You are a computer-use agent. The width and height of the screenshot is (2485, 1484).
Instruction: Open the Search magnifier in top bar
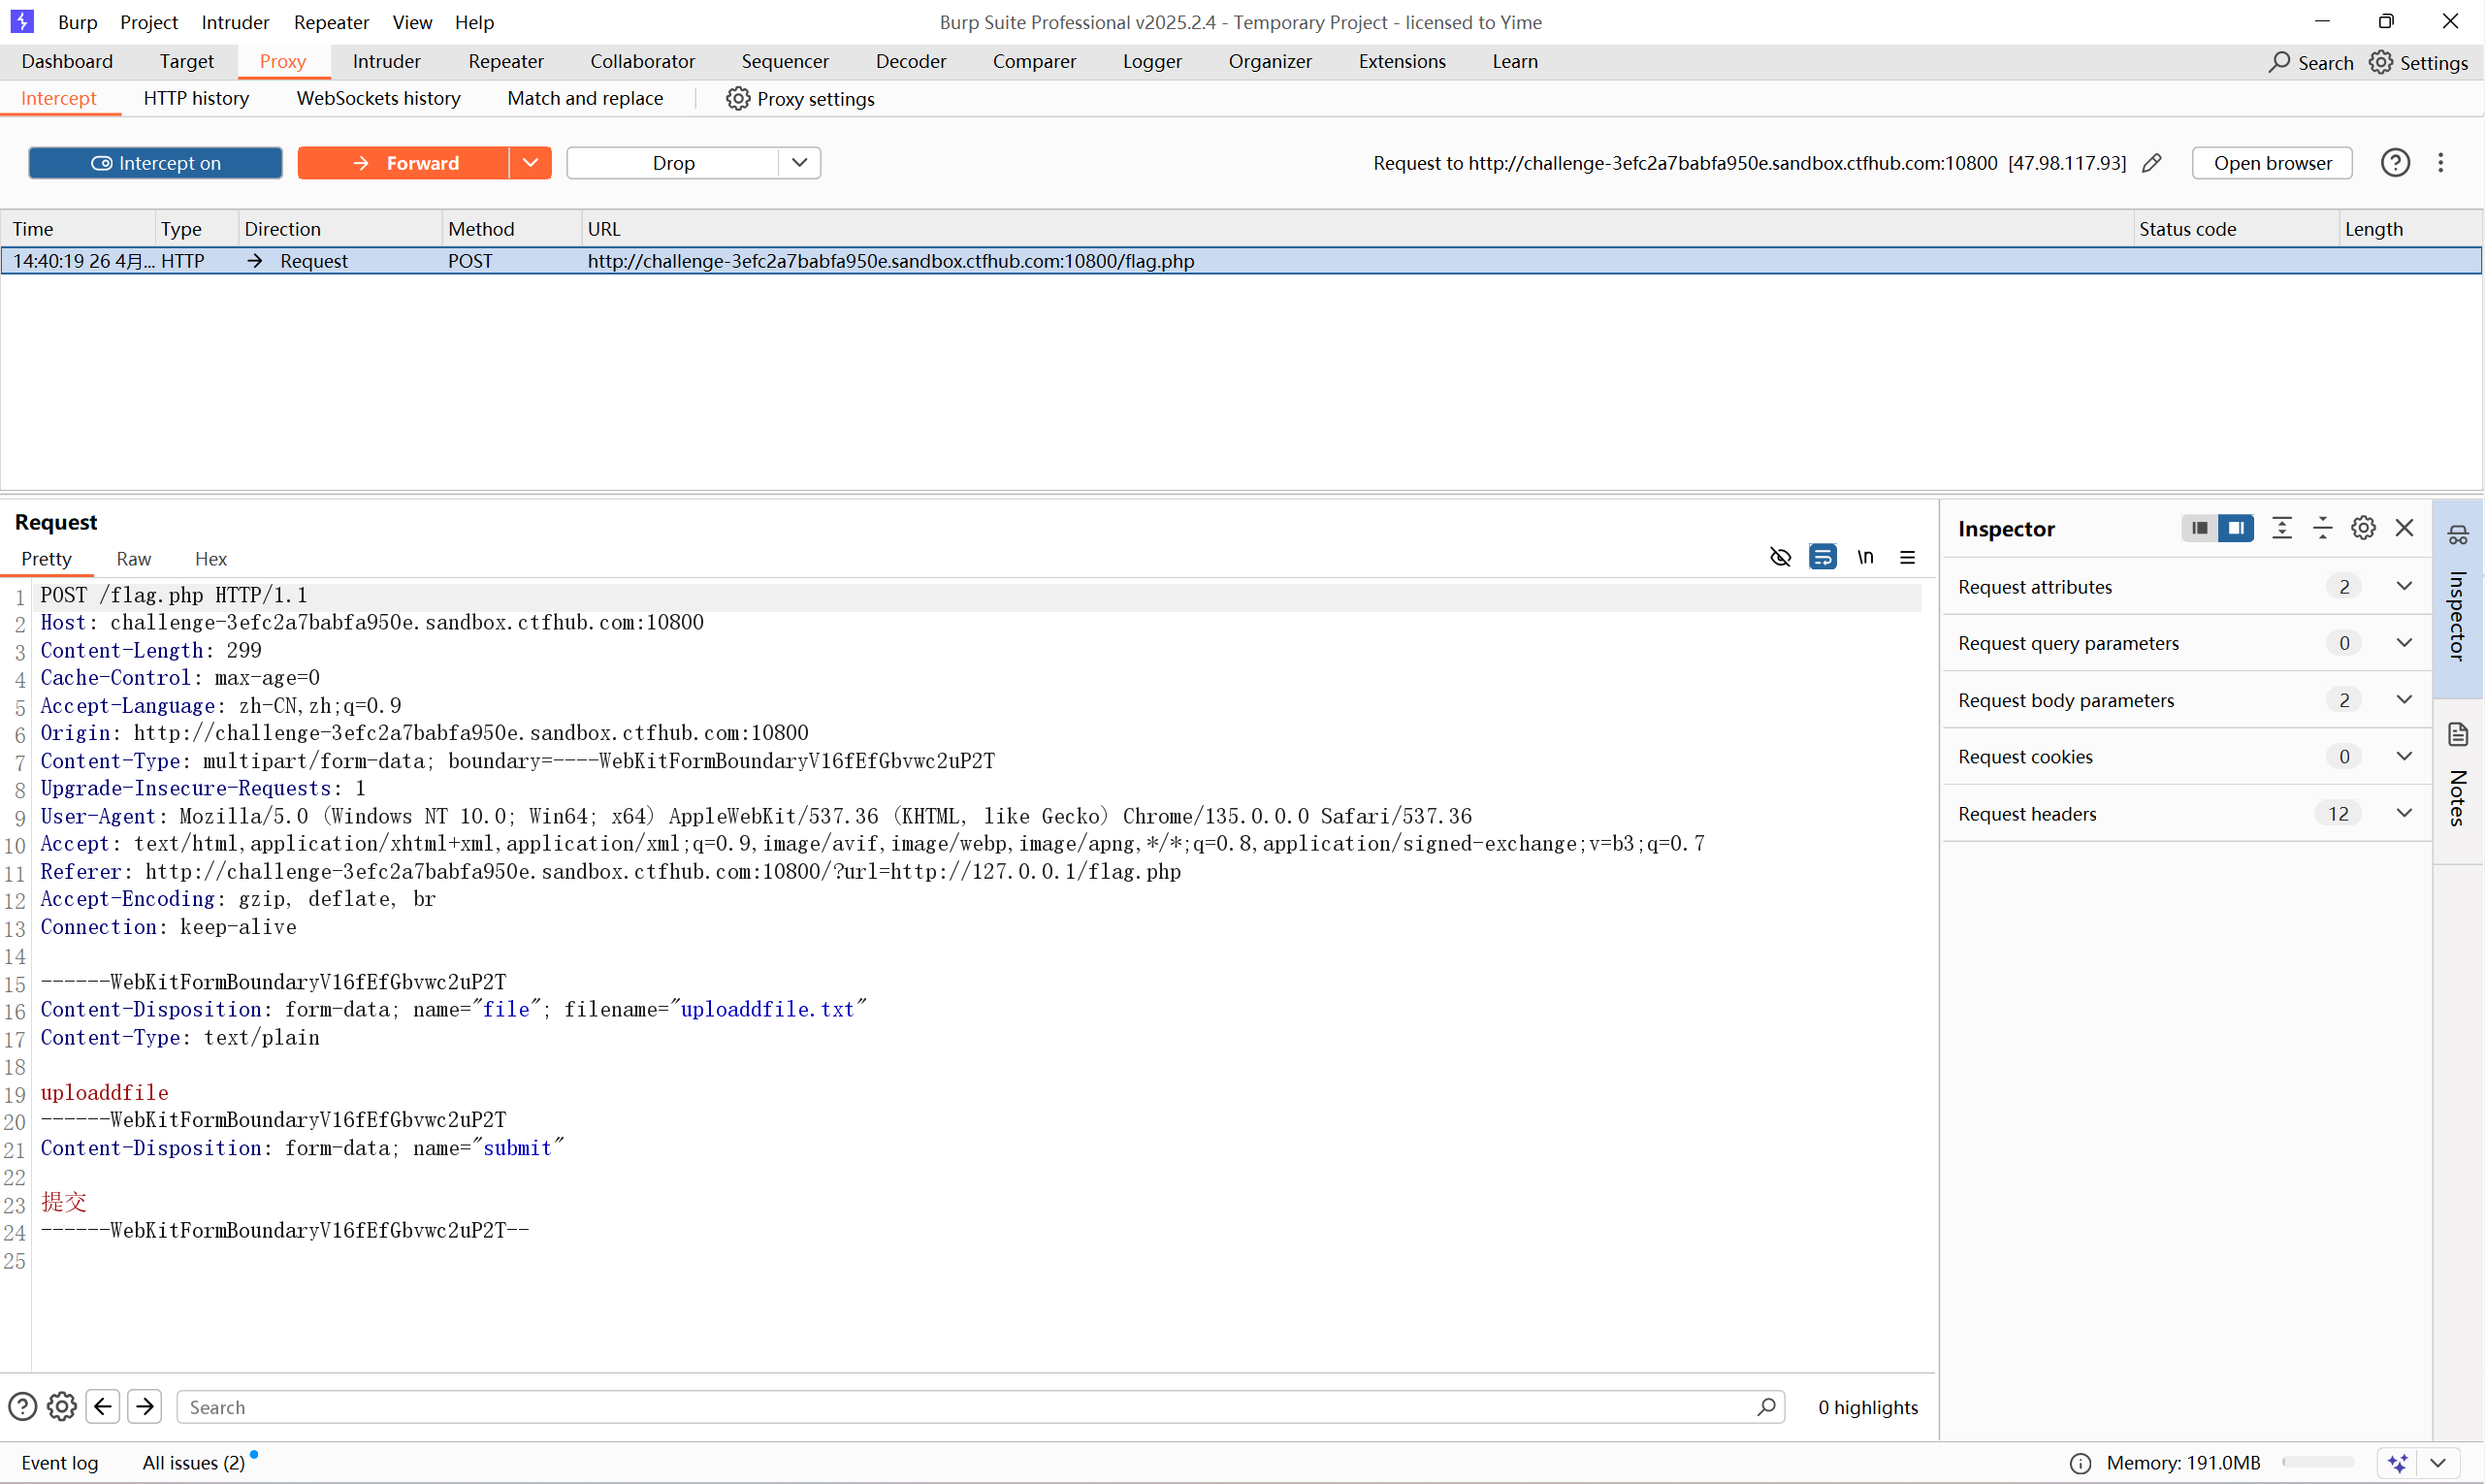(2279, 62)
